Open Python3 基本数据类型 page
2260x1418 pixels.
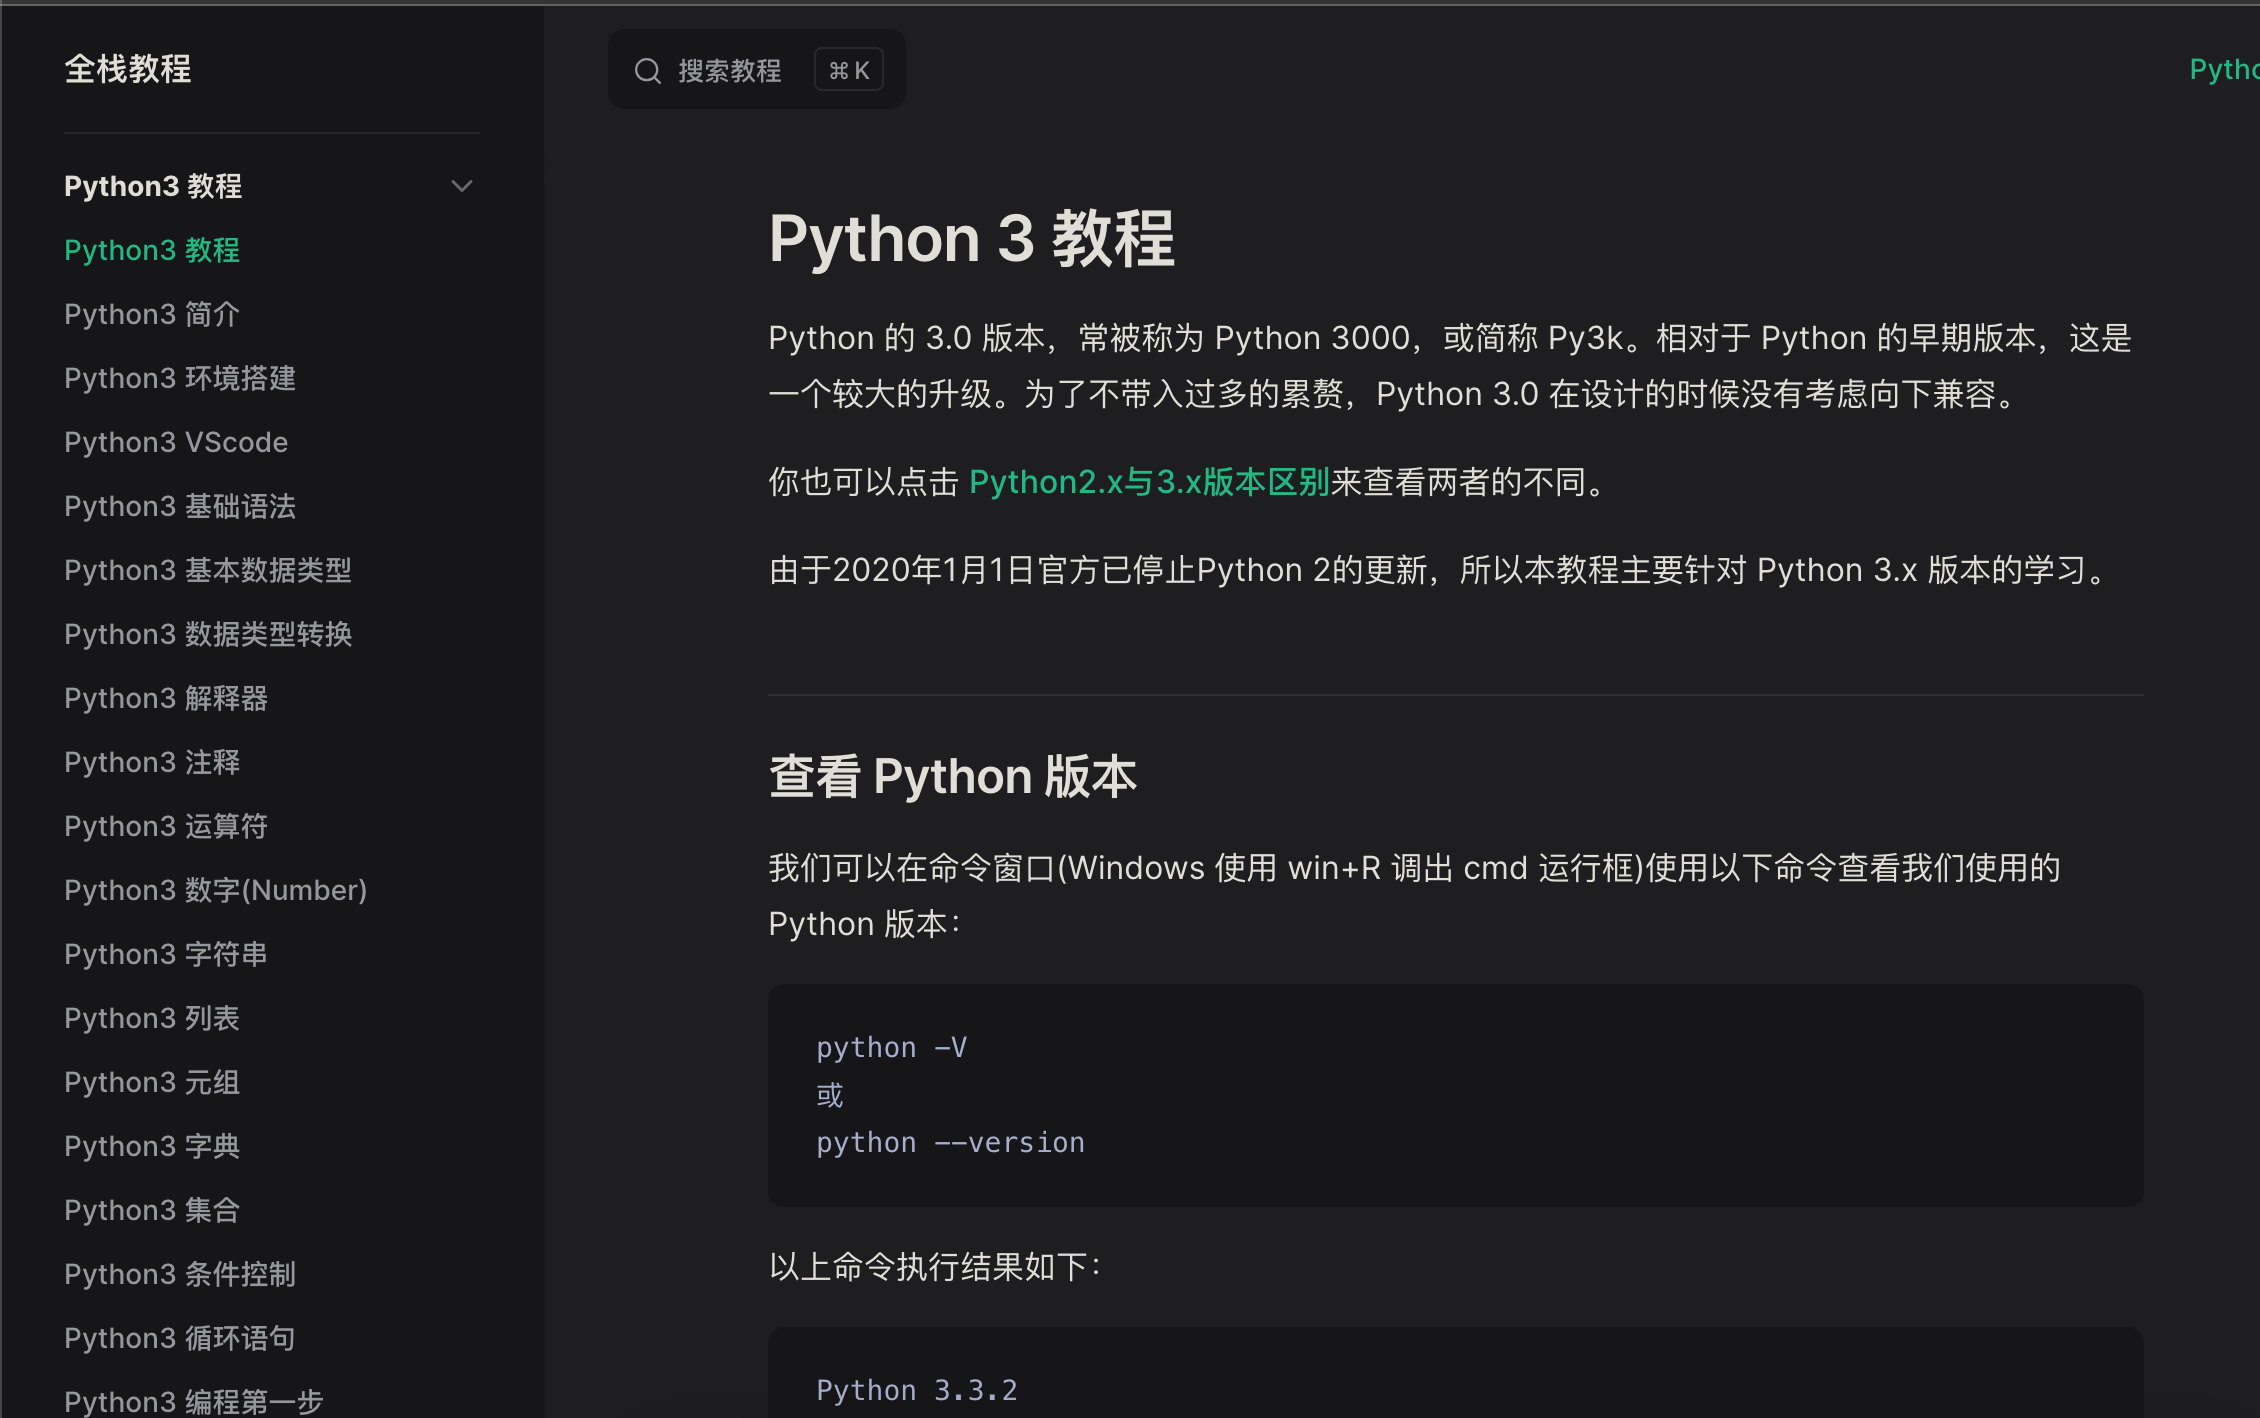(208, 570)
